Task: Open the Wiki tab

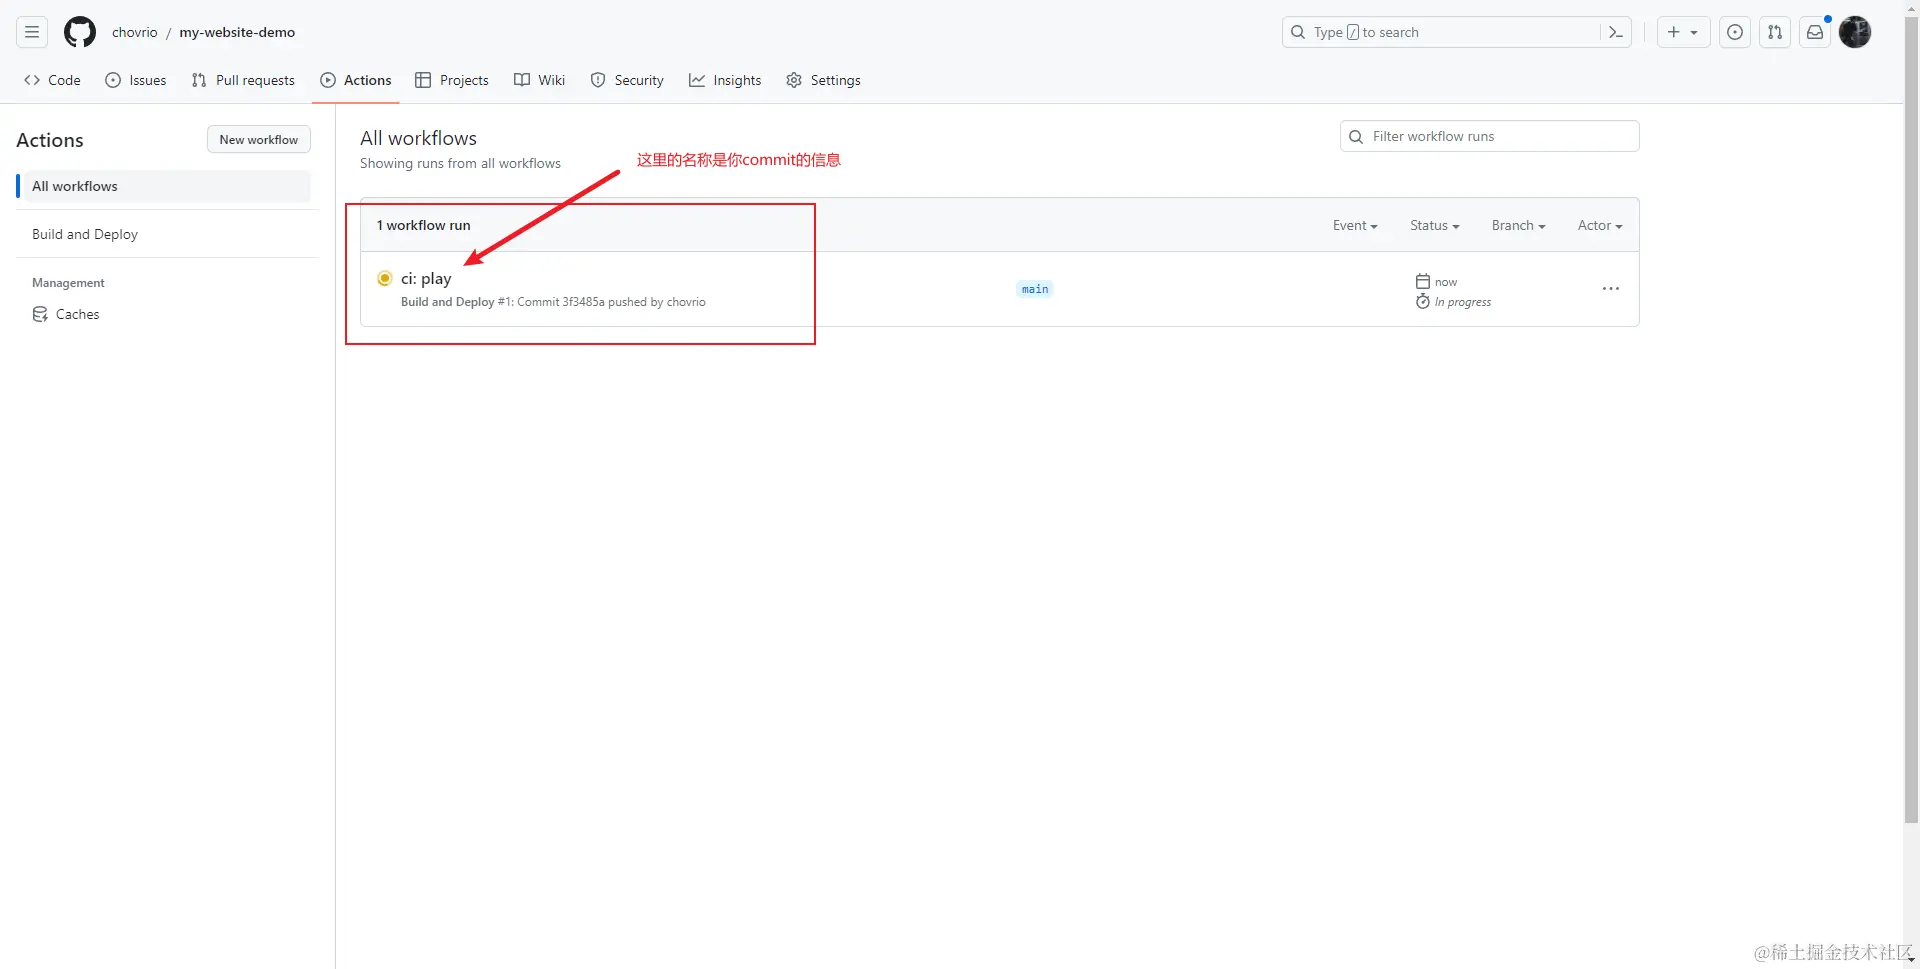Action: point(540,80)
